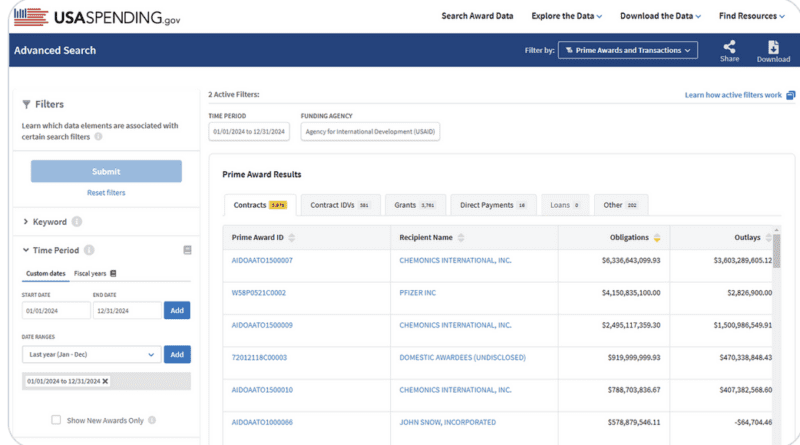Open the Other tab

(x=621, y=205)
